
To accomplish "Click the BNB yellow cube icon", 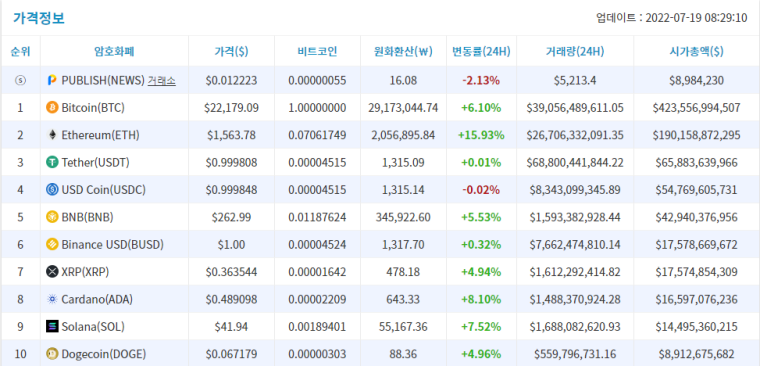I will click(52, 217).
